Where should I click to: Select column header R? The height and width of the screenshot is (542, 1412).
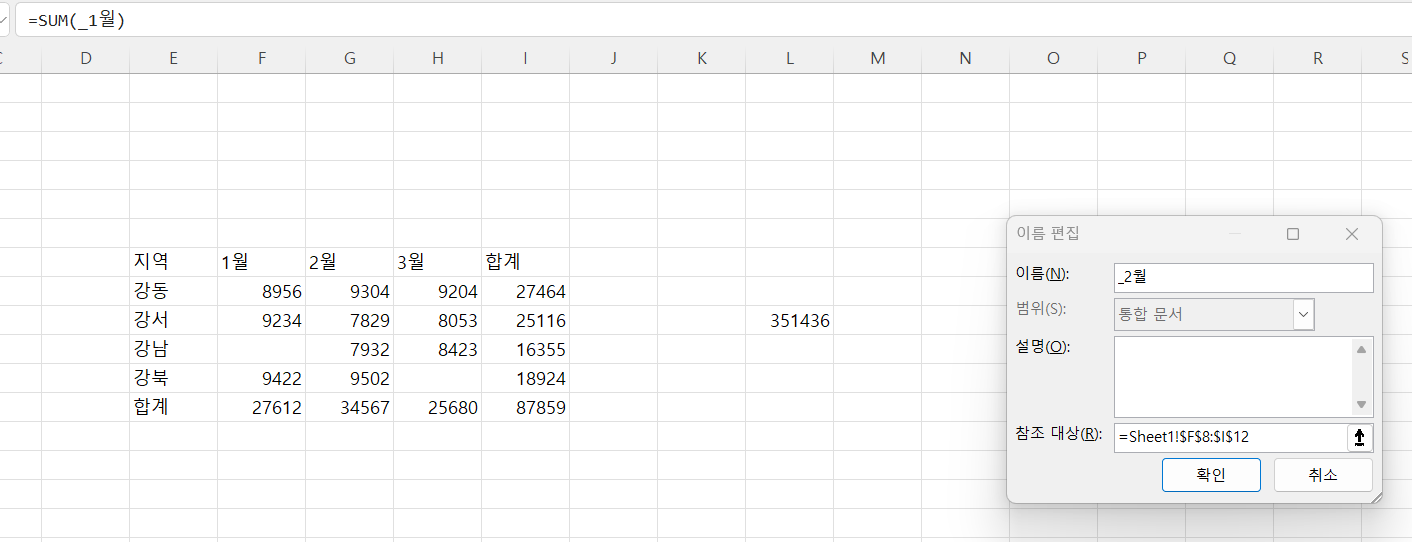(x=1318, y=59)
